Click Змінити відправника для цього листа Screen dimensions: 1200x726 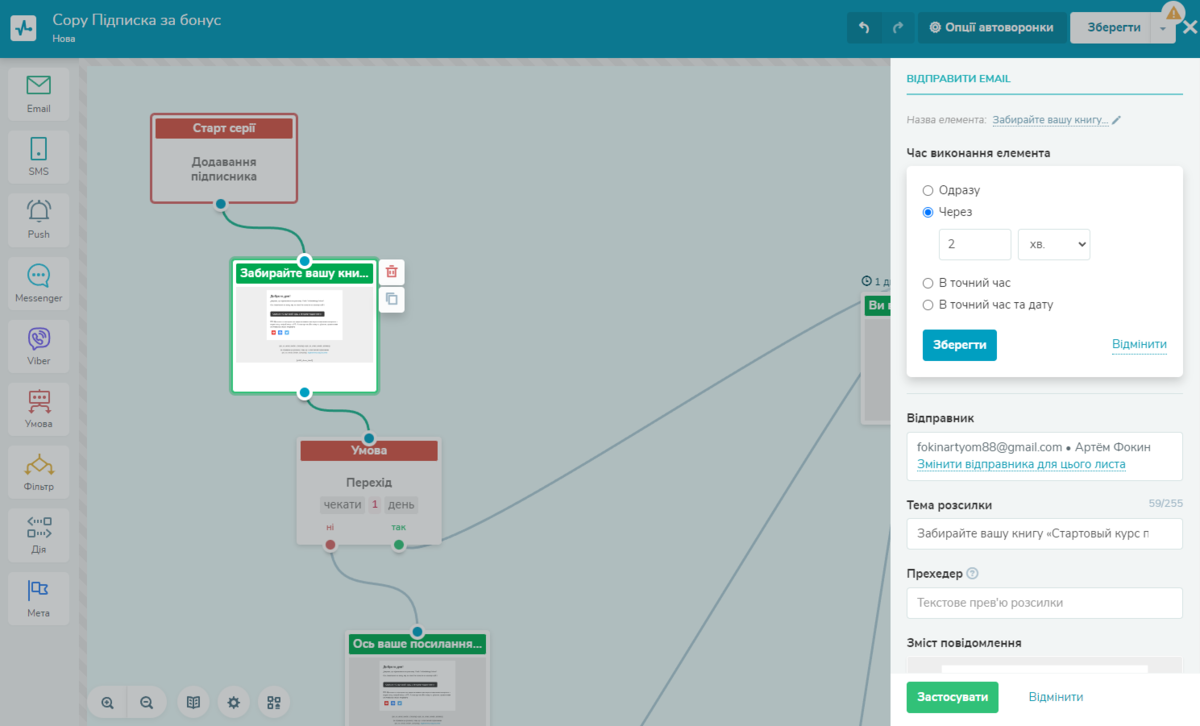1021,465
